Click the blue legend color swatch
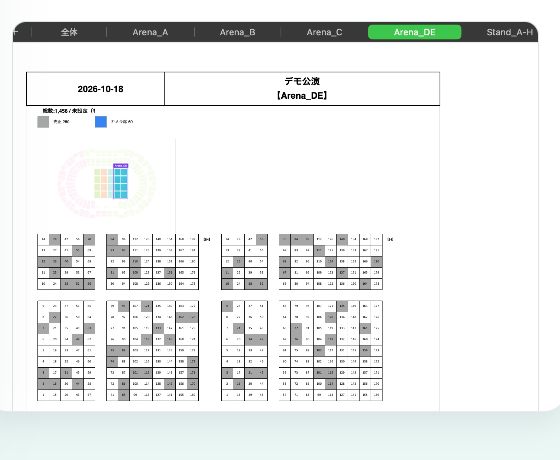 tap(101, 122)
